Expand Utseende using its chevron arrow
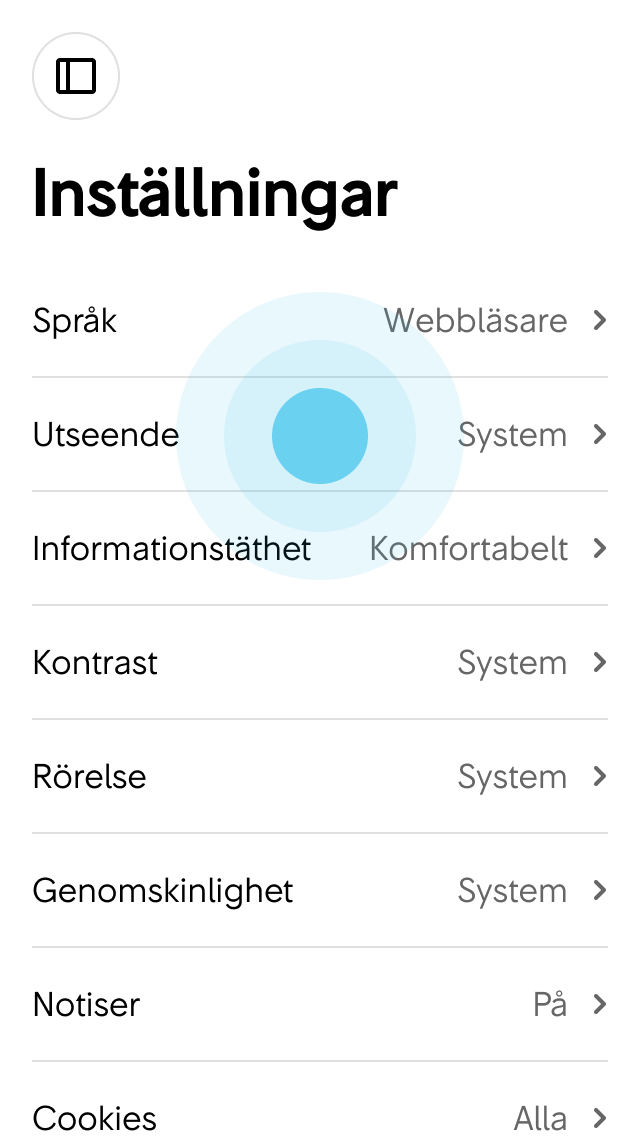The height and width of the screenshot is (1136, 640). [x=599, y=435]
